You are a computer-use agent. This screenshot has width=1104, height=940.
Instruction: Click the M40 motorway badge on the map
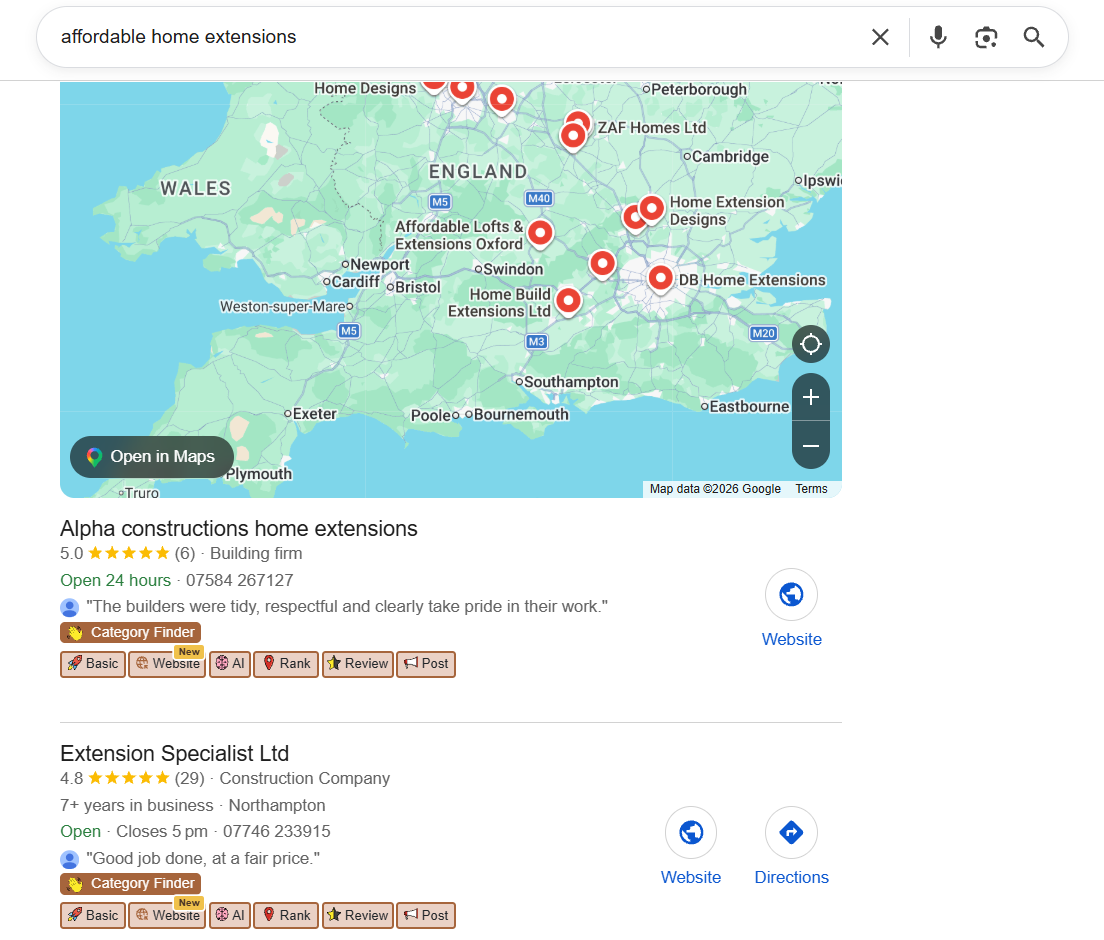click(x=539, y=199)
